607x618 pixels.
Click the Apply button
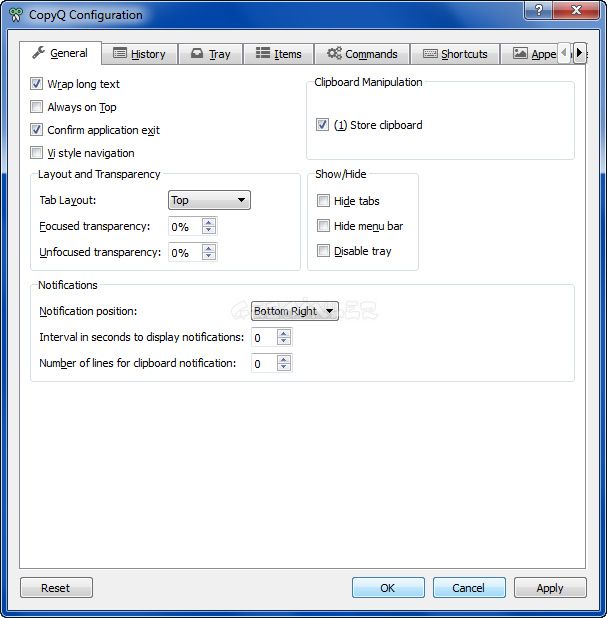click(550, 588)
